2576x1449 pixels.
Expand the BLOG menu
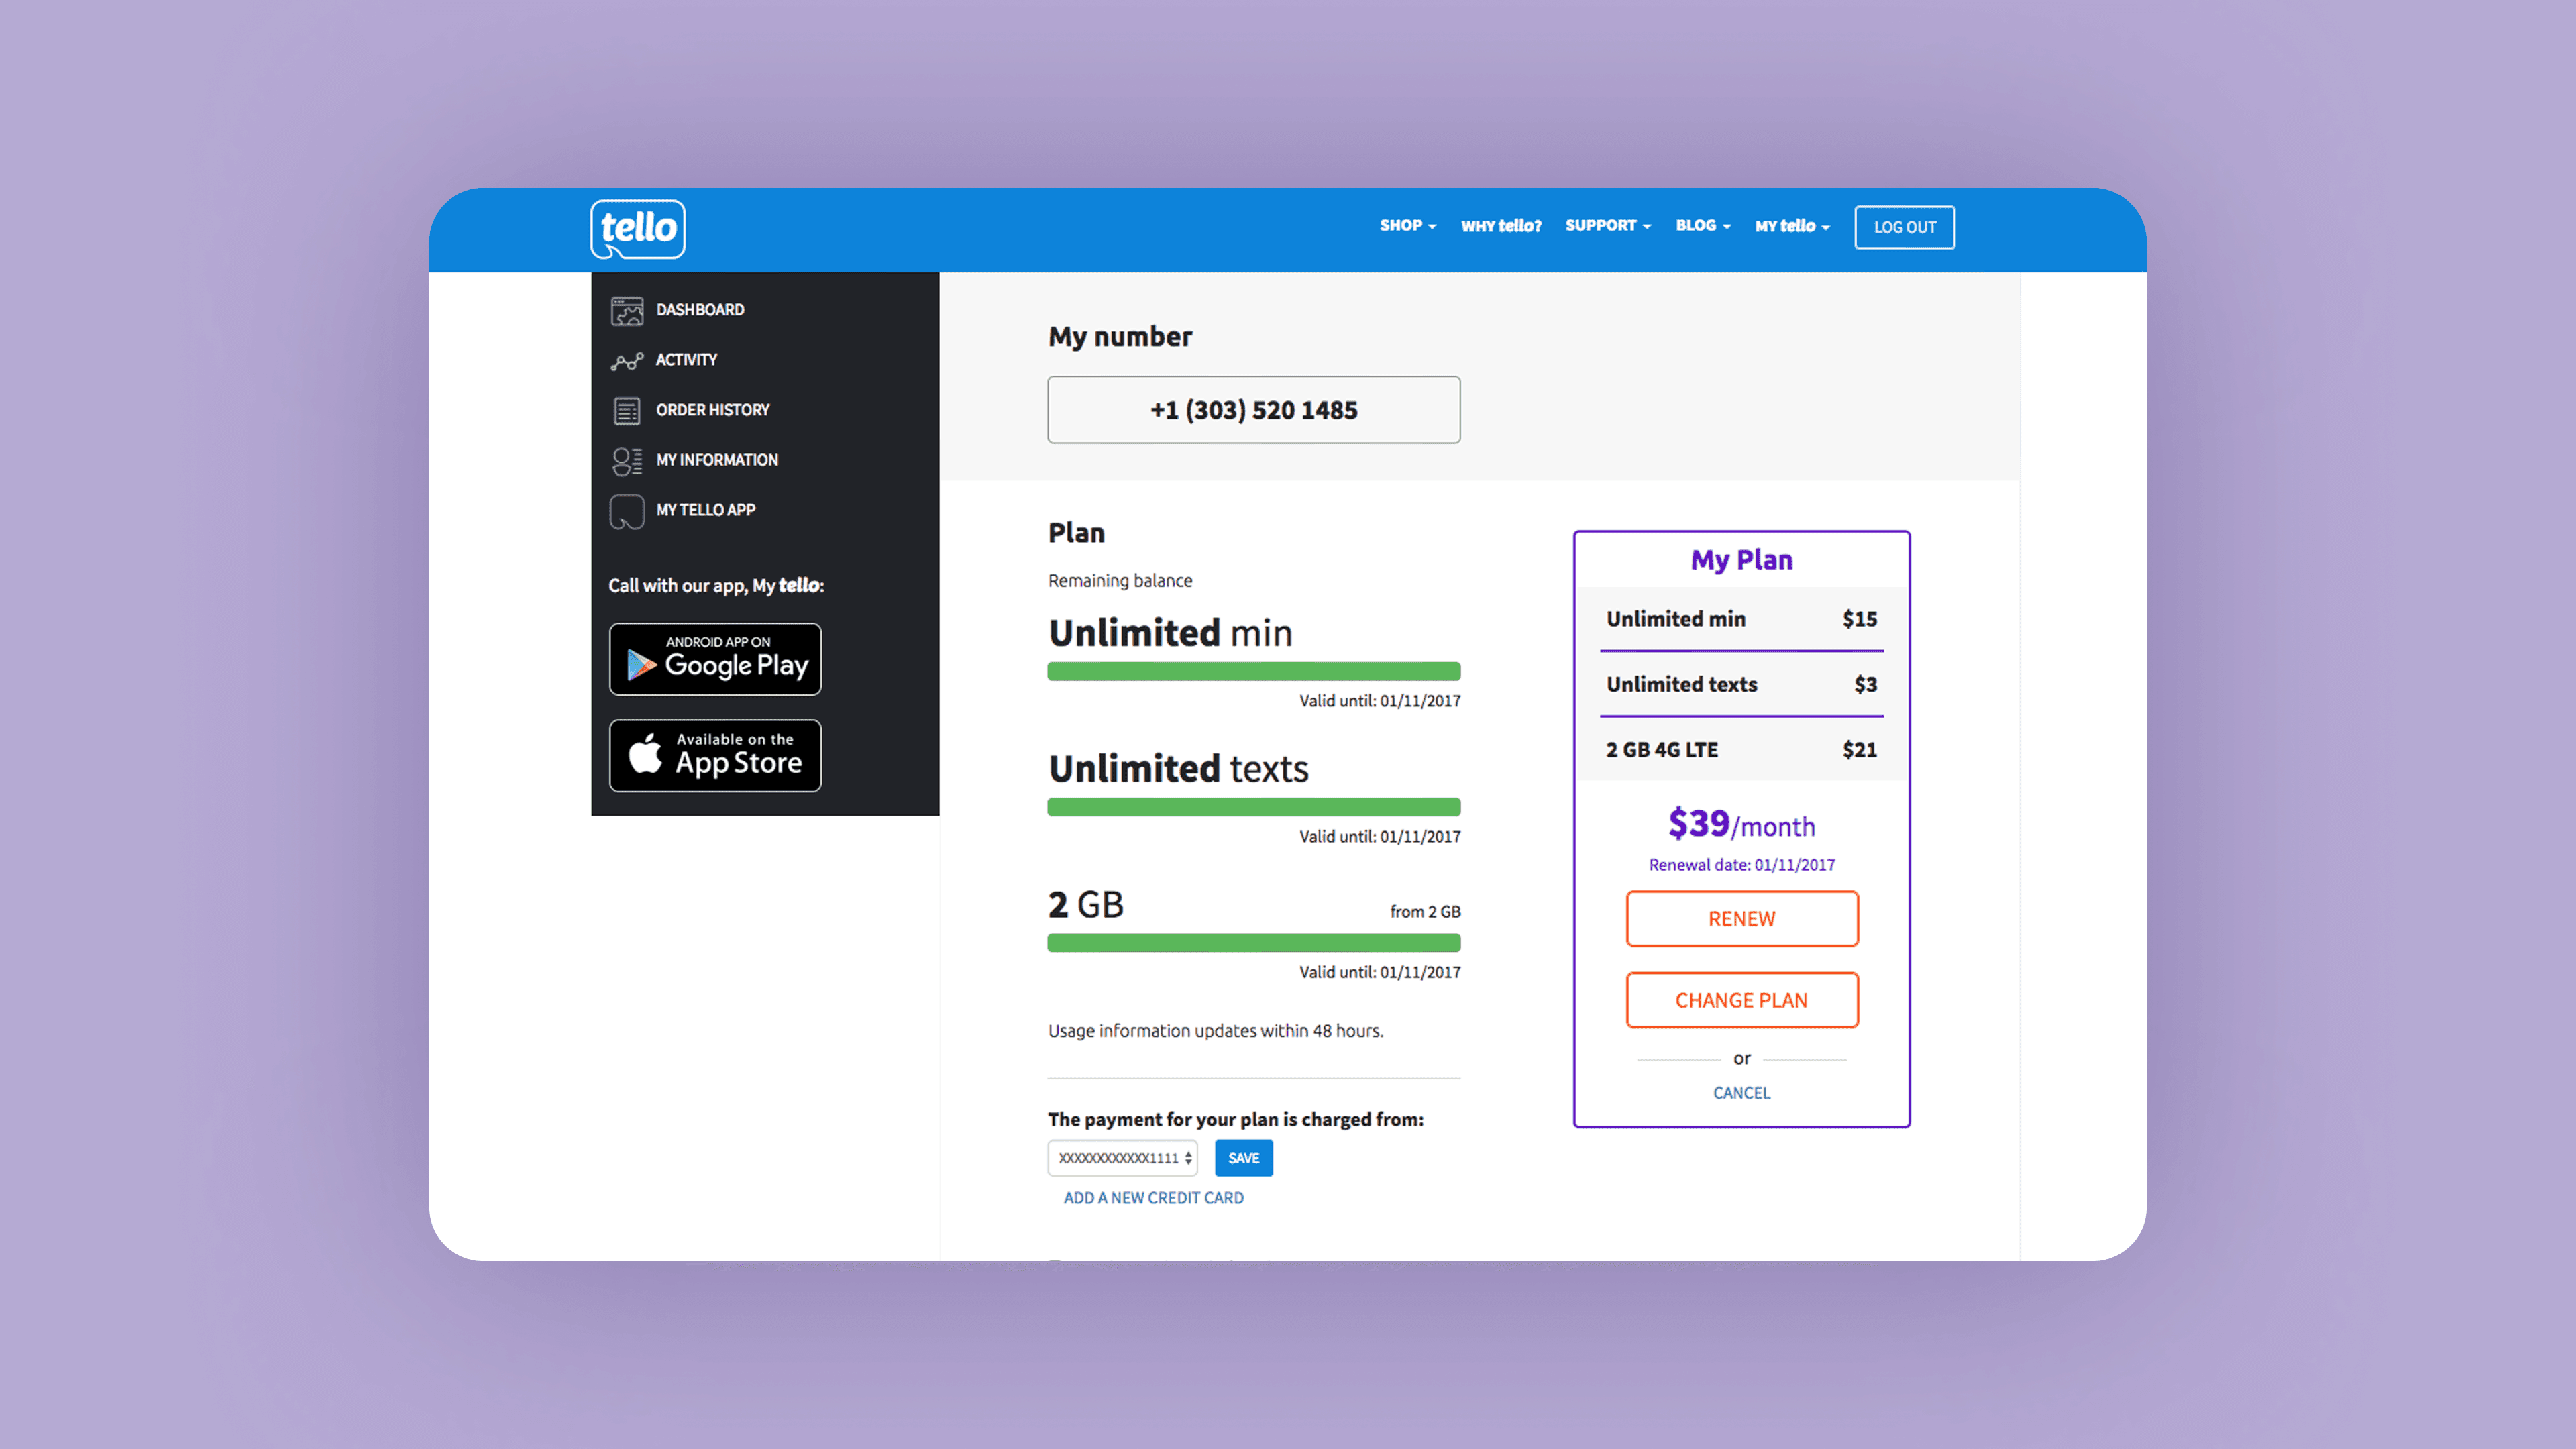click(1702, 226)
